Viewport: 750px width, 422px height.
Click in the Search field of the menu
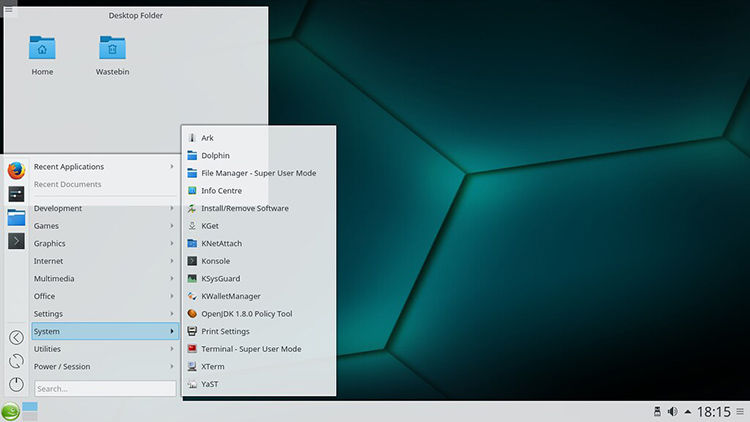(x=105, y=389)
